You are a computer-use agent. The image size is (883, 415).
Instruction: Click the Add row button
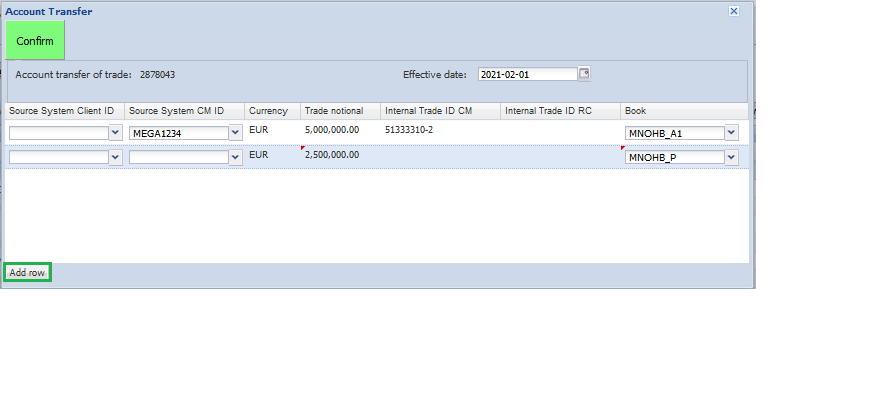[27, 272]
